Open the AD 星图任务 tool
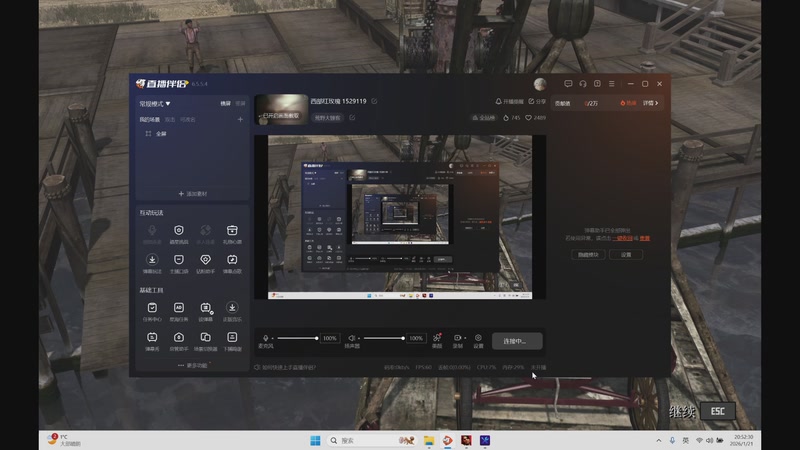Image resolution: width=800 pixels, height=450 pixels. click(179, 312)
